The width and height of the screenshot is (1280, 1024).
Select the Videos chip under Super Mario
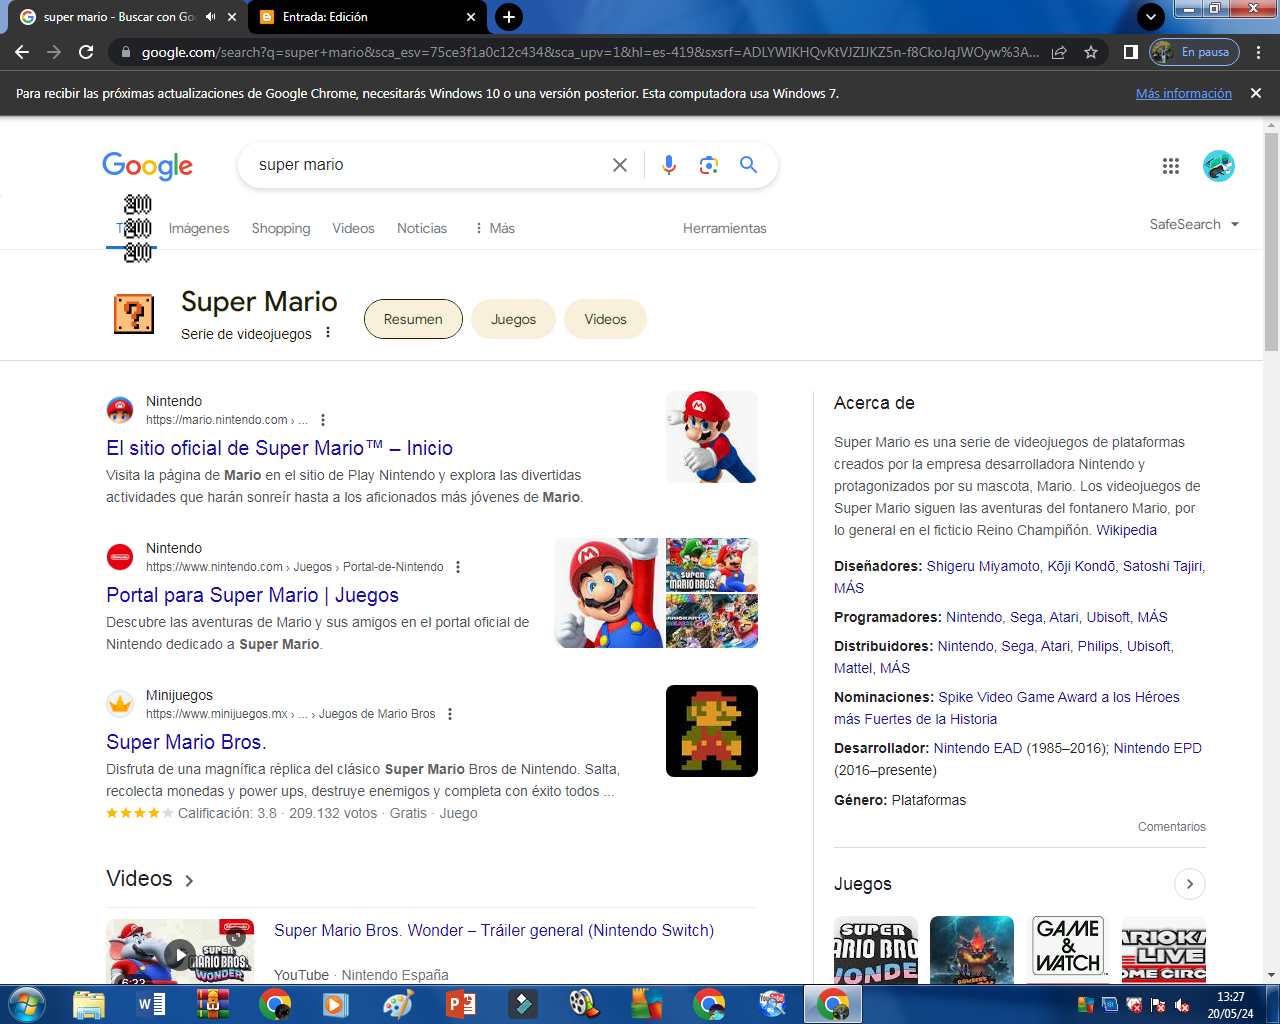605,319
